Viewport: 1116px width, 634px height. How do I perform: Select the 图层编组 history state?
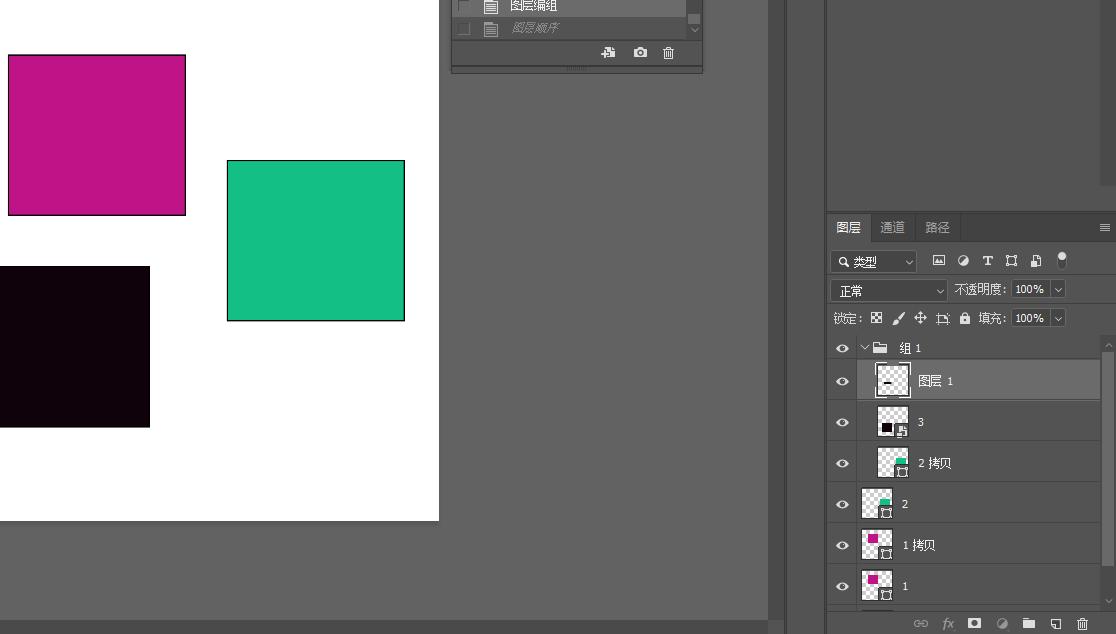click(x=533, y=6)
